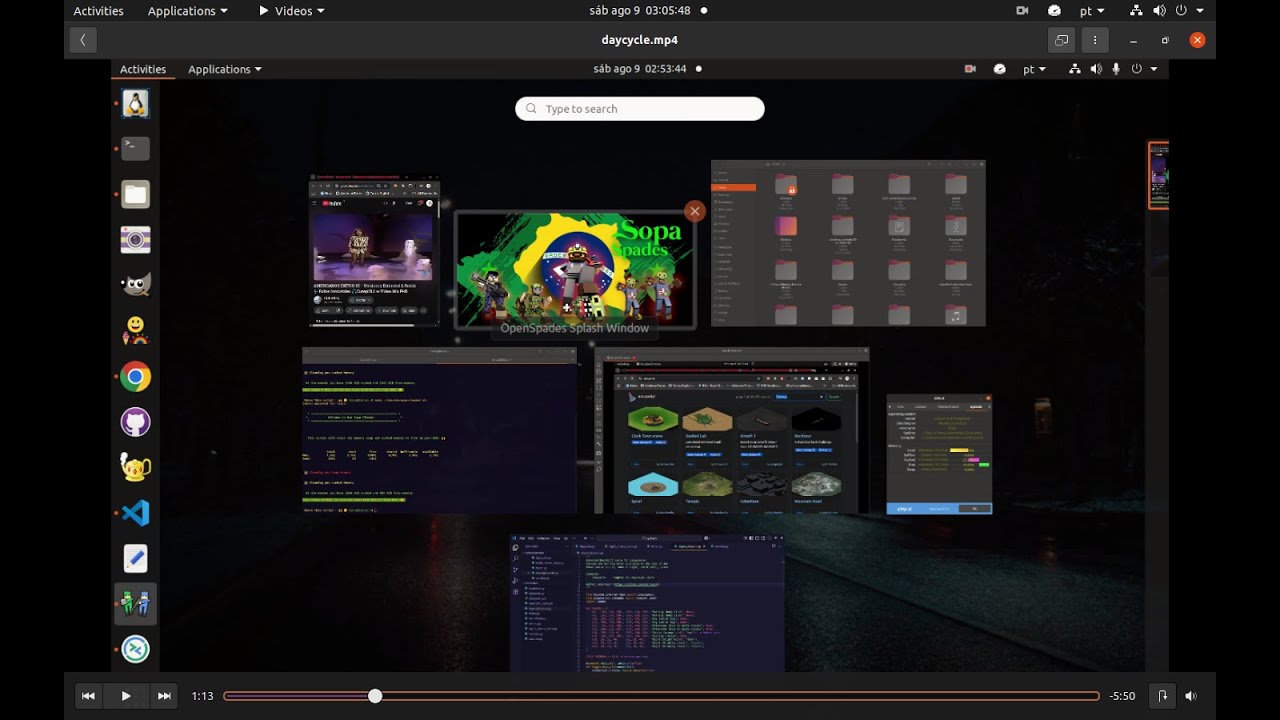Open GitHub Desktop from the dock
Viewport: 1280px width, 720px height.
[x=135, y=422]
